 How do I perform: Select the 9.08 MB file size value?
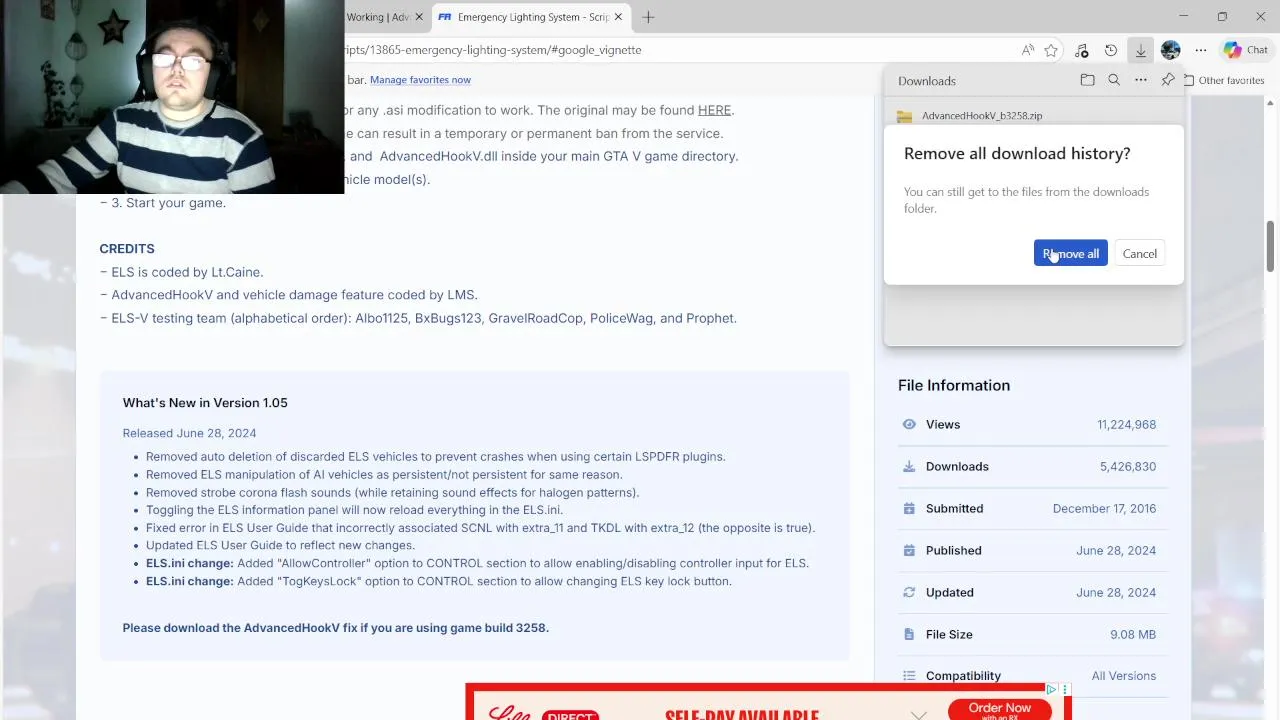[1133, 634]
